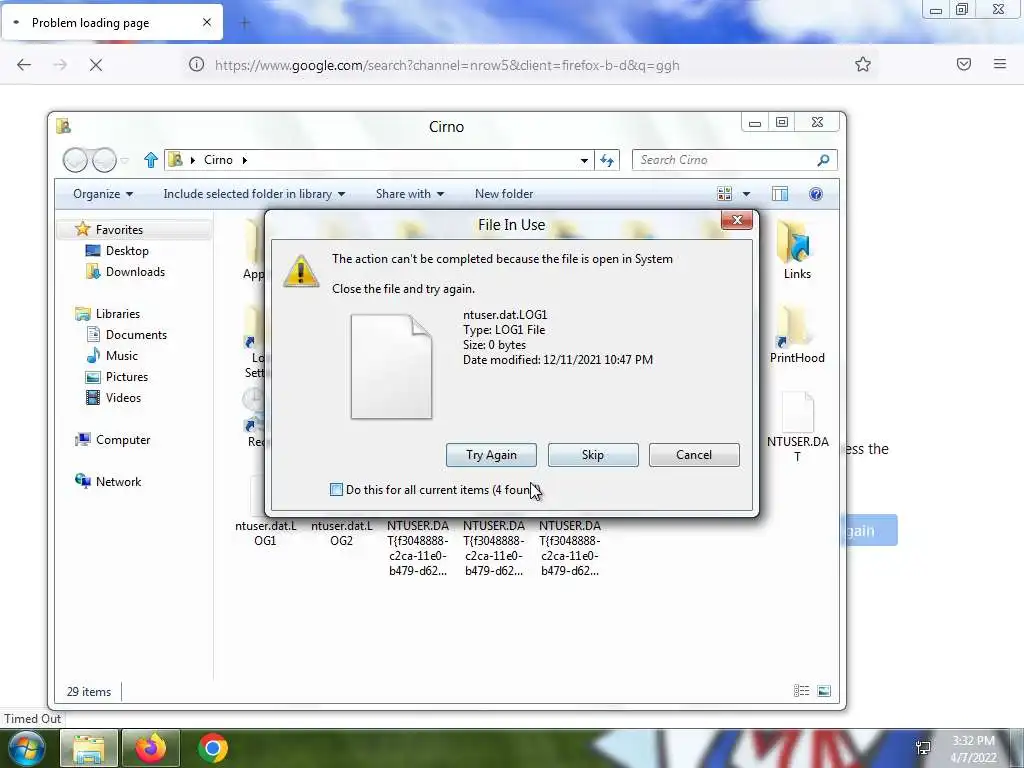Check Do this for all current items
The image size is (1024, 768).
coord(336,490)
